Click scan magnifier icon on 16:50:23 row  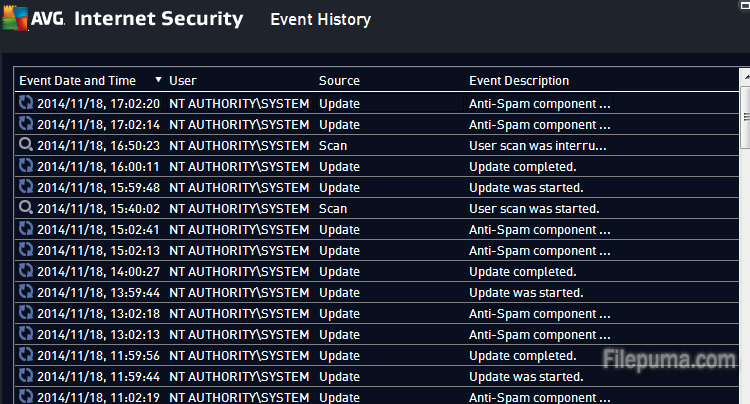pos(26,145)
